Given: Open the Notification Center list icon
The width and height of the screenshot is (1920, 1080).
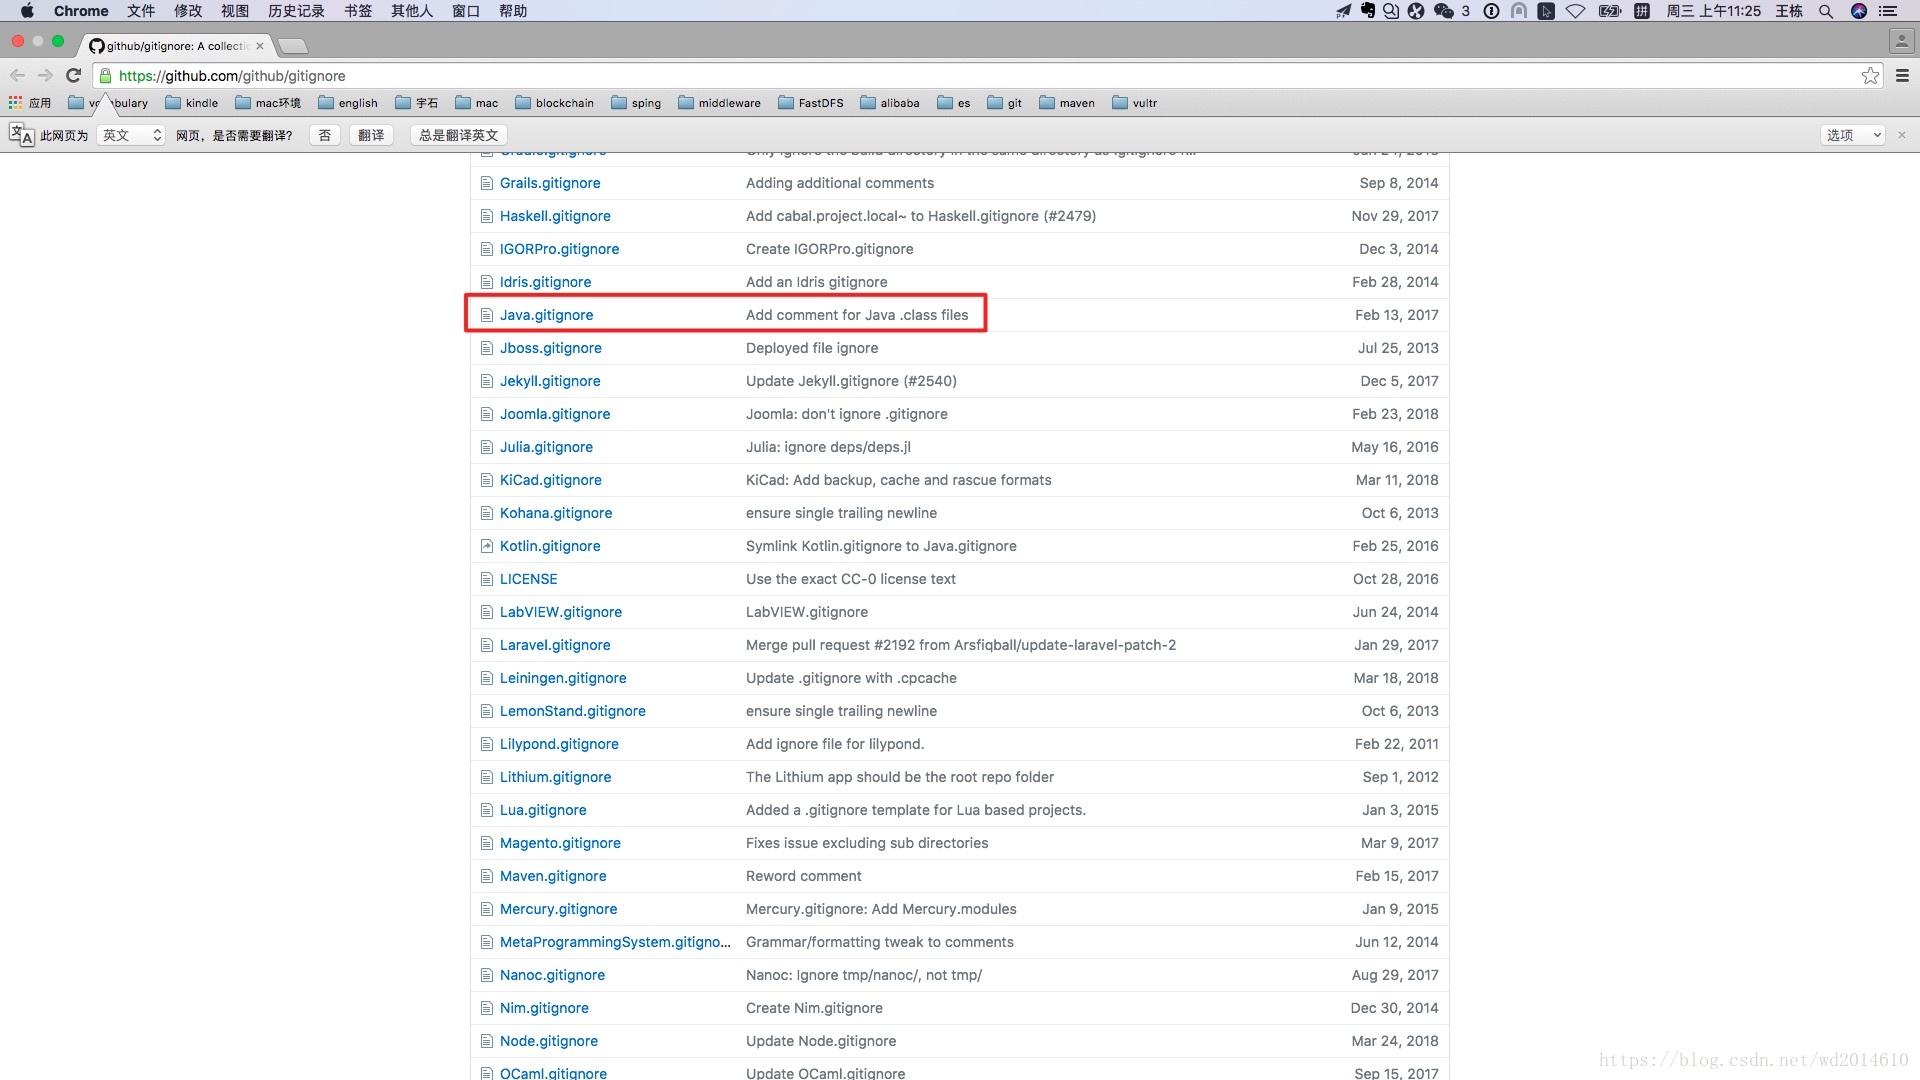Looking at the screenshot, I should click(x=1888, y=11).
